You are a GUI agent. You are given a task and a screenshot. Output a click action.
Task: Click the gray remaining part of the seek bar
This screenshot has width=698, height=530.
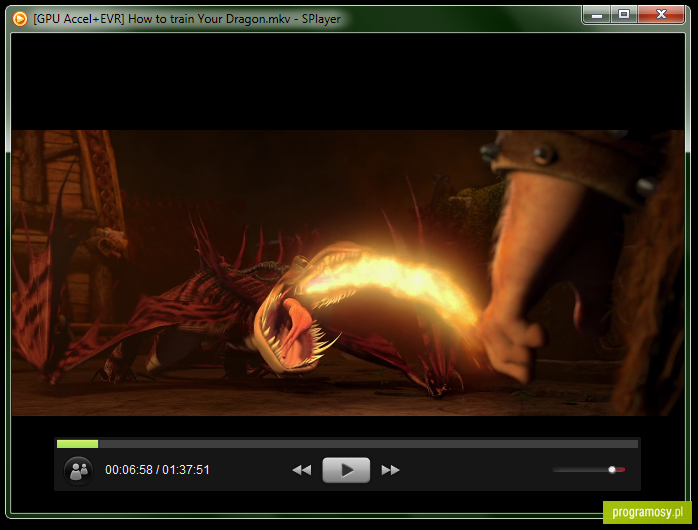(368, 444)
